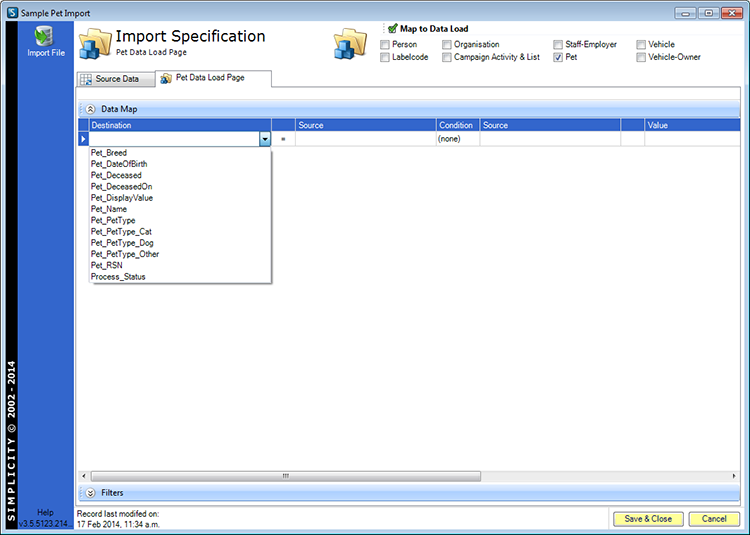
Task: Choose Pet_RSN from the list
Action: click(x=180, y=265)
